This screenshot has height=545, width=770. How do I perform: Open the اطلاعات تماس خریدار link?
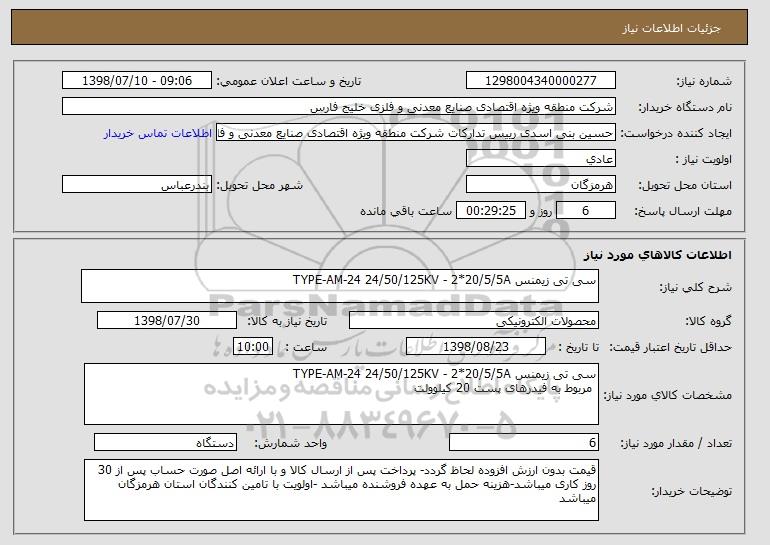pos(158,133)
